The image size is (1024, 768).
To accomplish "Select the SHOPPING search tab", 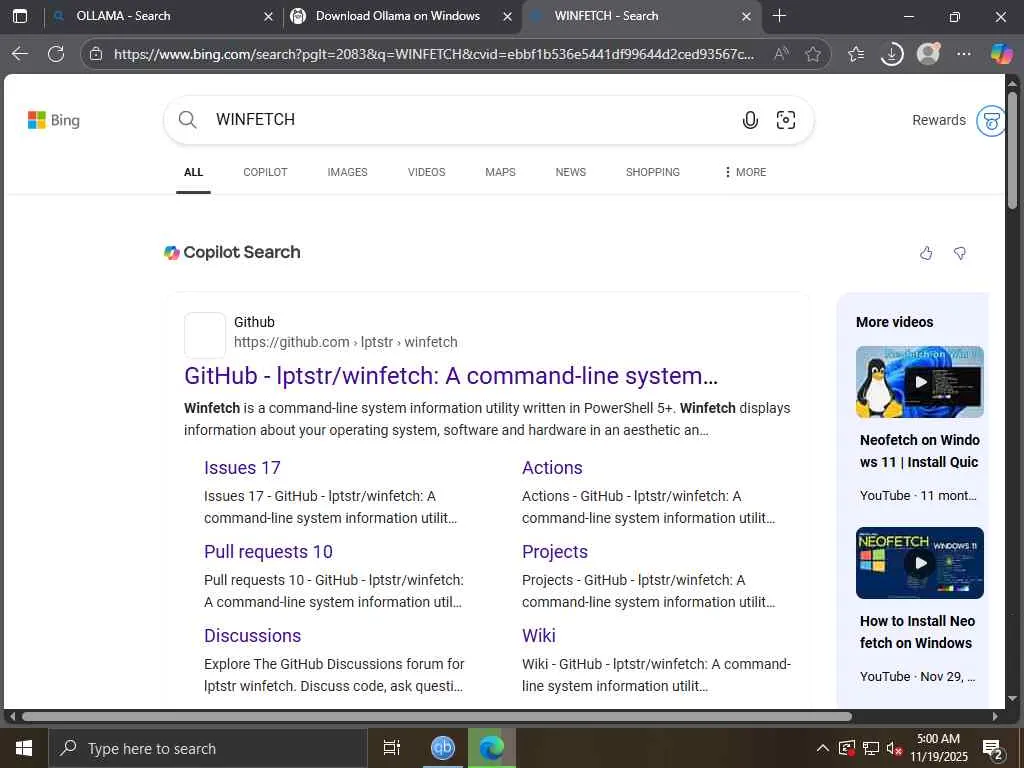I will 653,172.
